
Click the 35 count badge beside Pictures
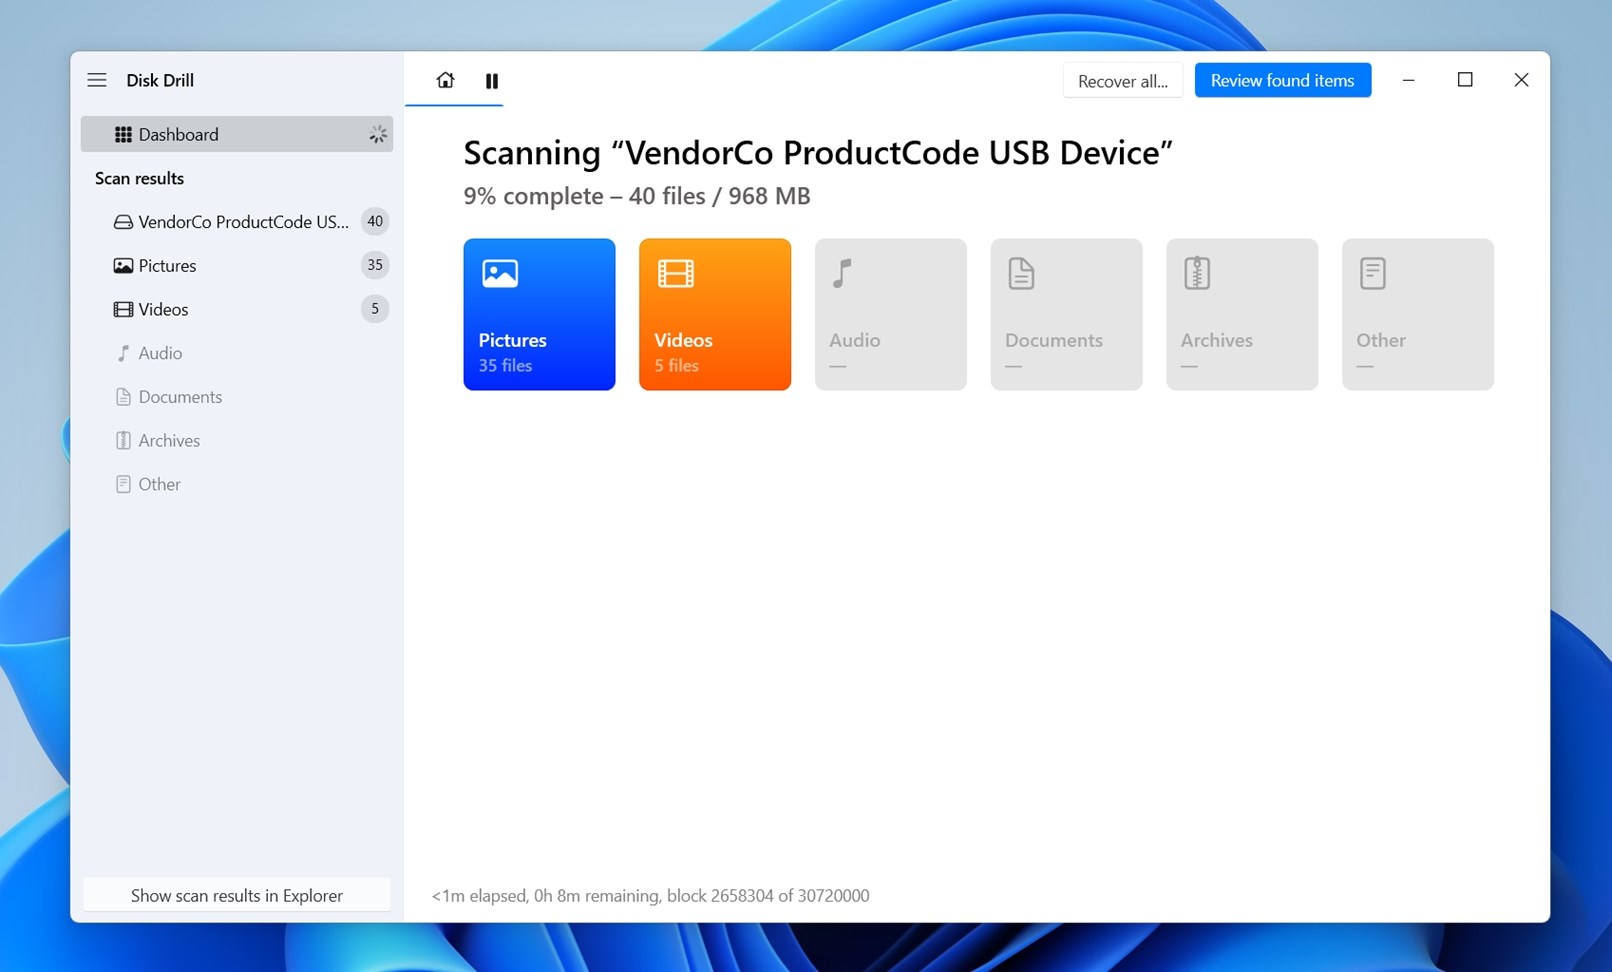[x=375, y=265]
